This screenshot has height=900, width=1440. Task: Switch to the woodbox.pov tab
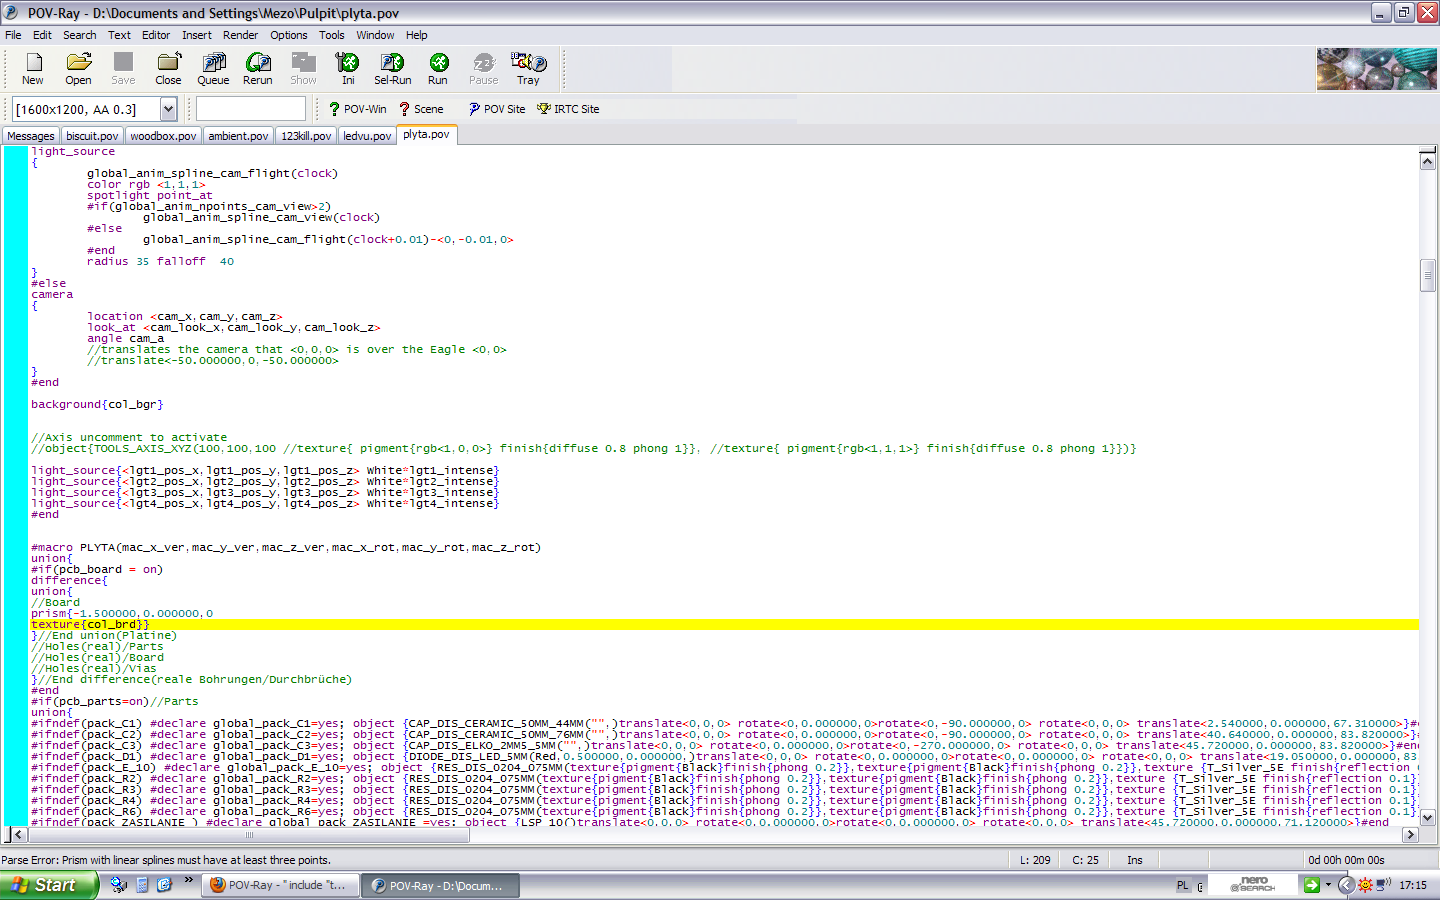coord(163,136)
